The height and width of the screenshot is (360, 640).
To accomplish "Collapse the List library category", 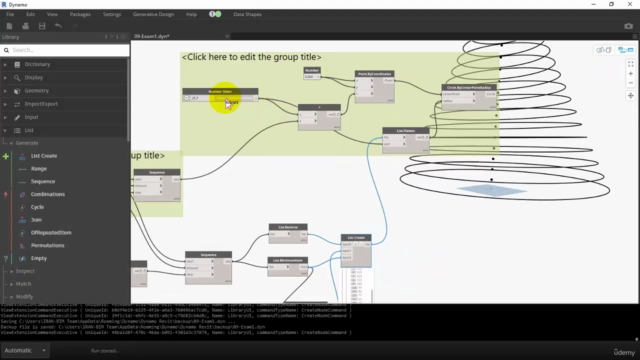I will point(5,131).
